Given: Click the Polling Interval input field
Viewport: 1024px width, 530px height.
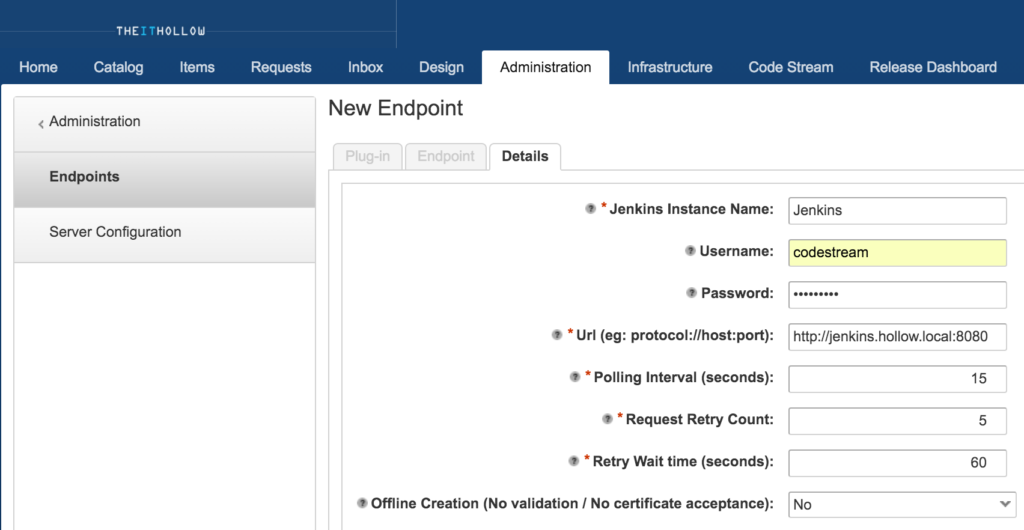Looking at the screenshot, I should click(897, 379).
